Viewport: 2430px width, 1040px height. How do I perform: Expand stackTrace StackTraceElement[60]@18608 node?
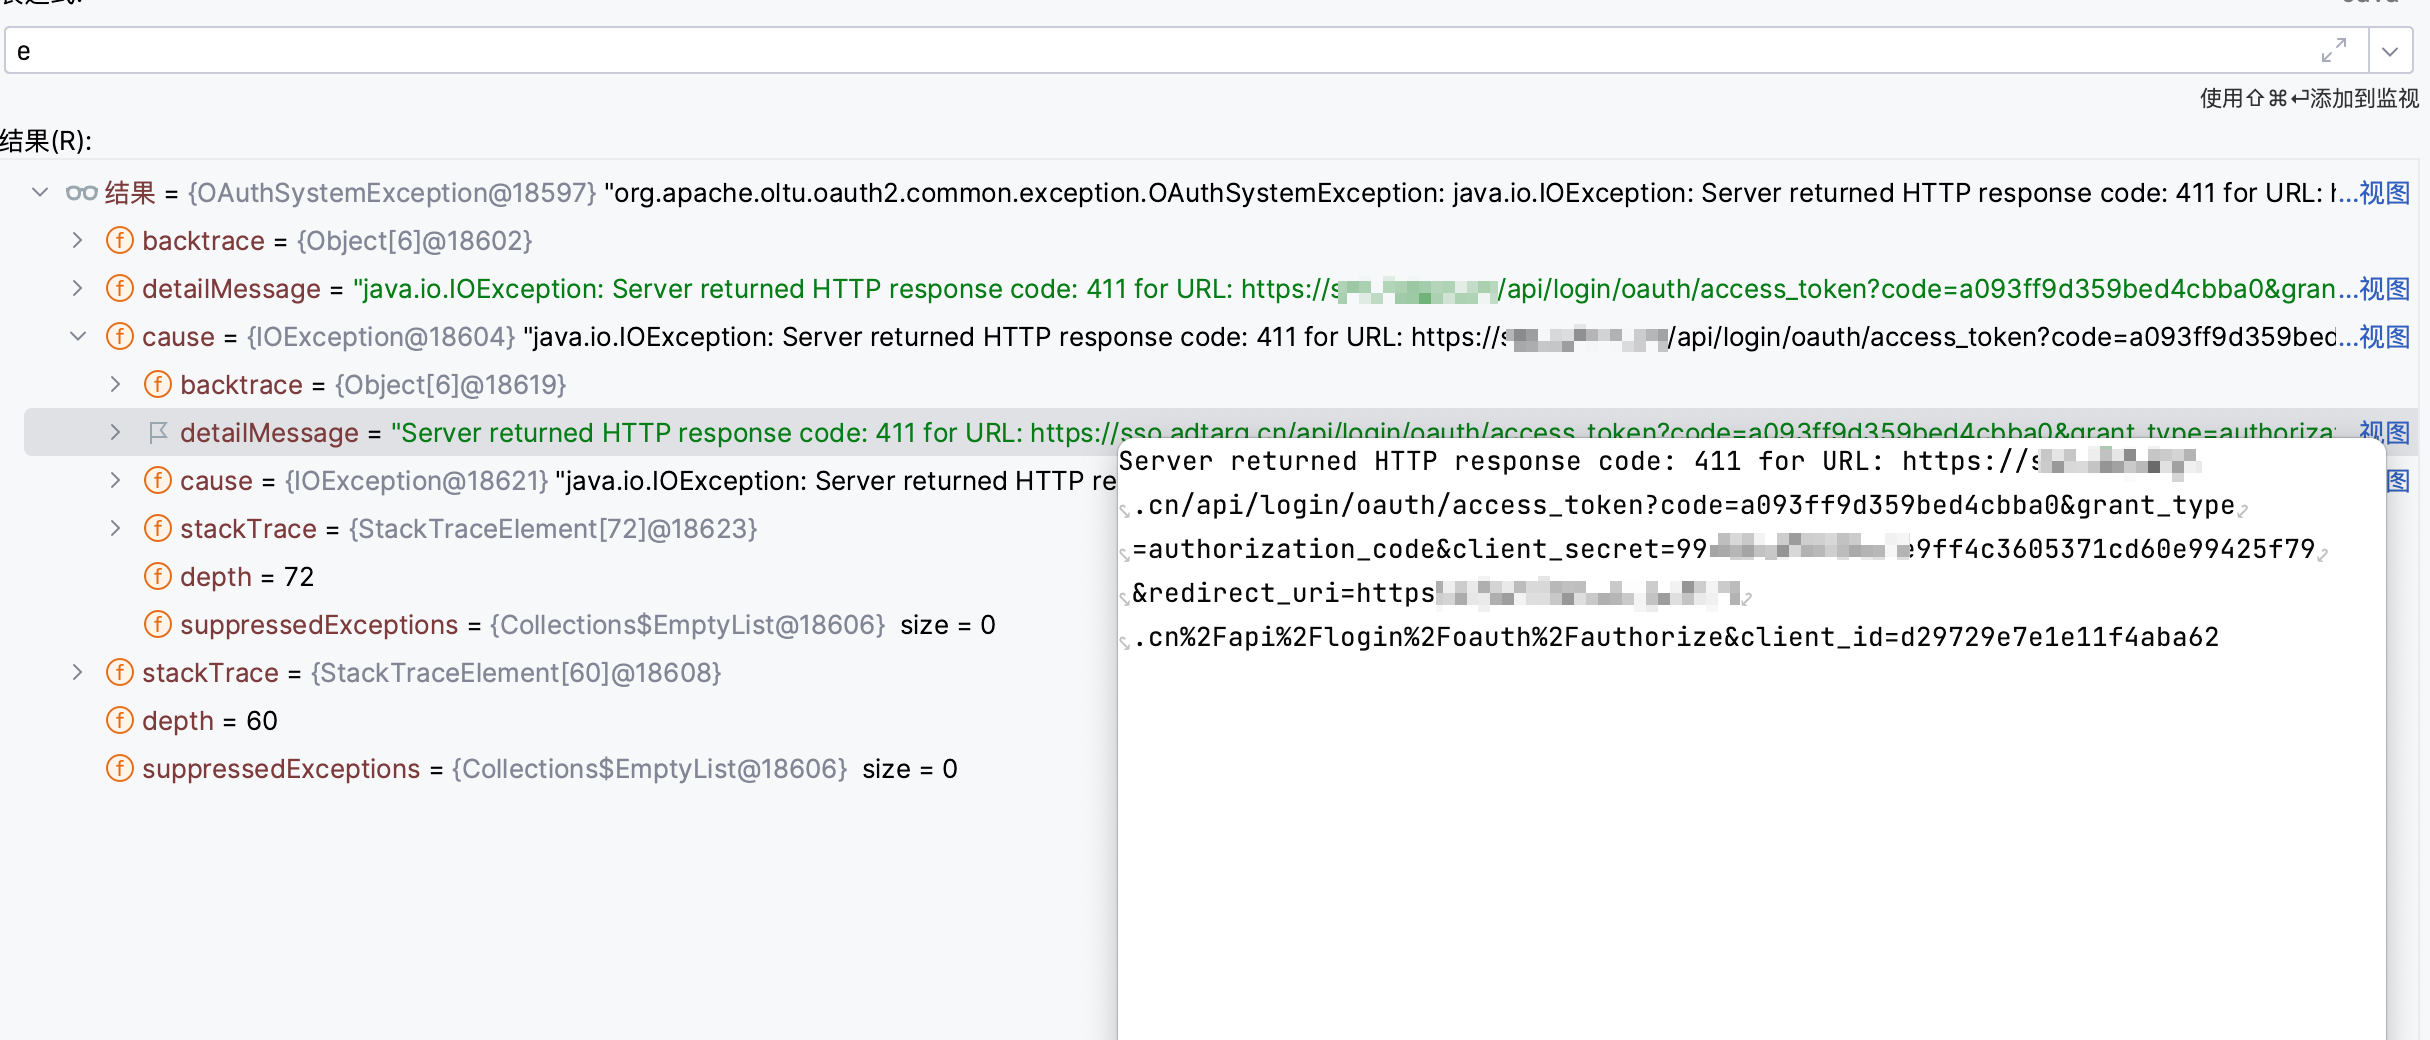click(x=78, y=672)
